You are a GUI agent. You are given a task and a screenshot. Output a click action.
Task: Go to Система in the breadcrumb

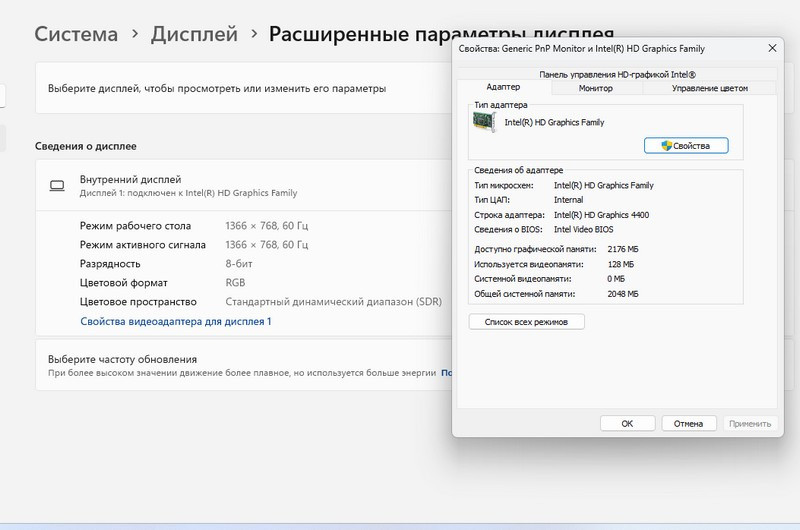[76, 34]
